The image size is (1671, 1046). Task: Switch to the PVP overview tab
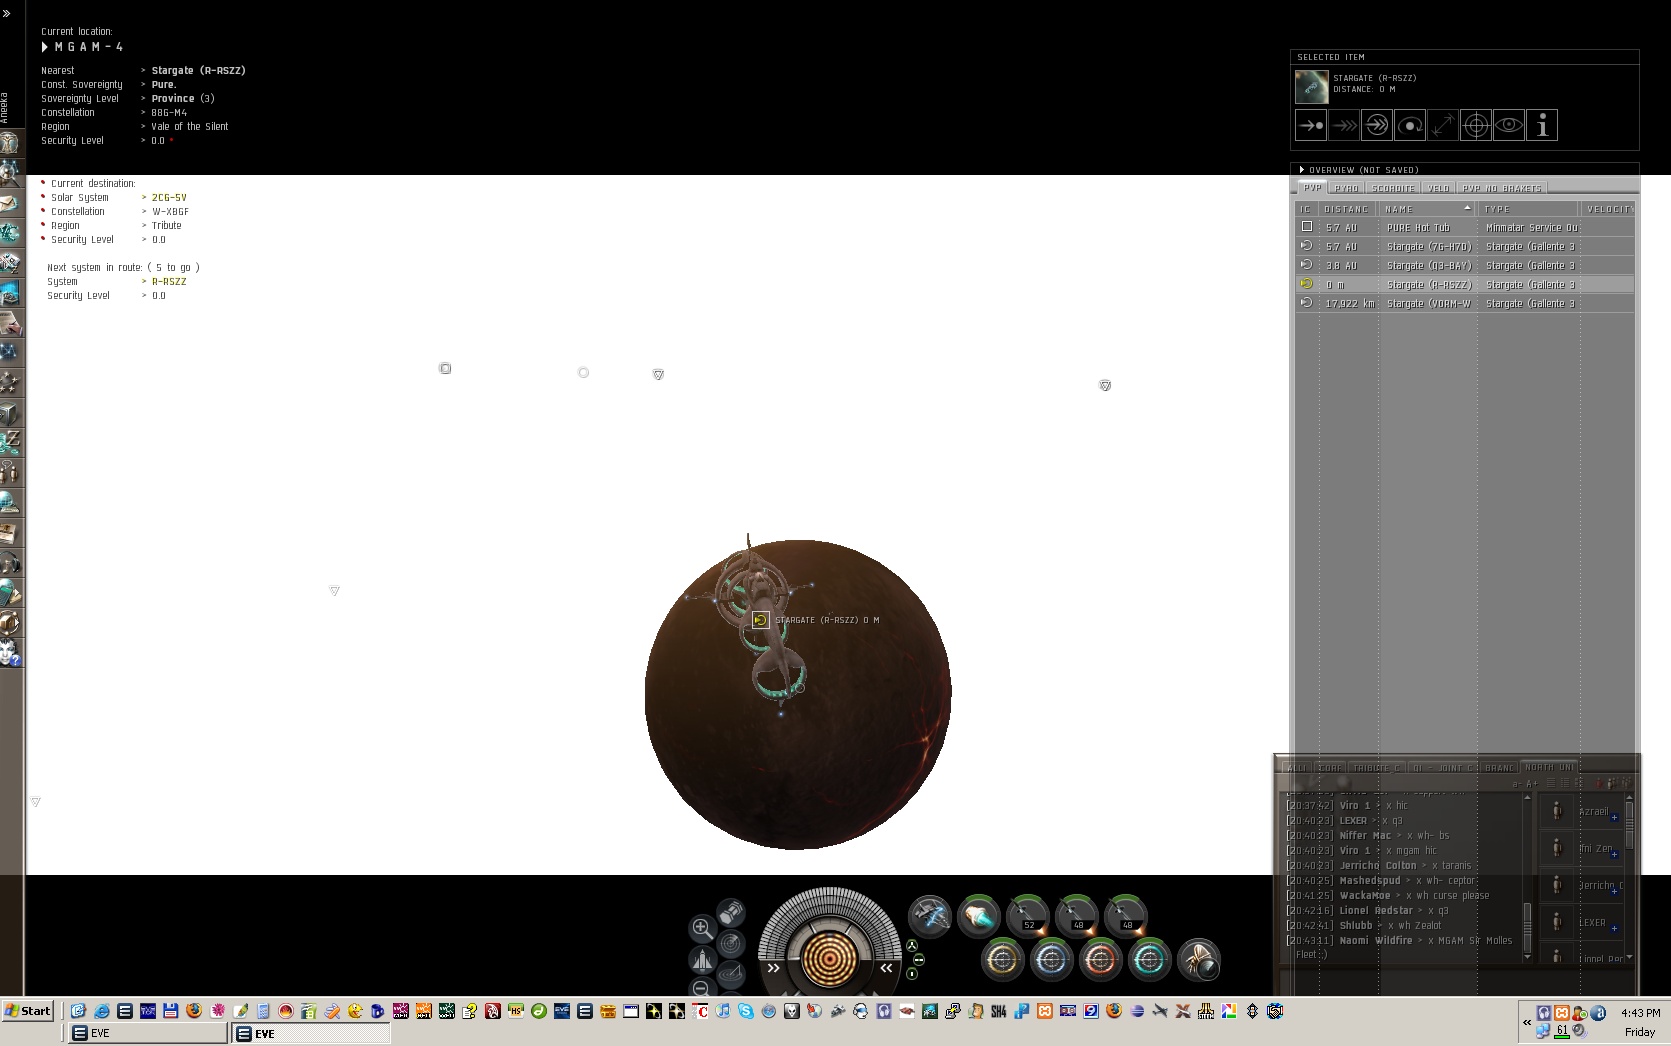coord(1312,188)
